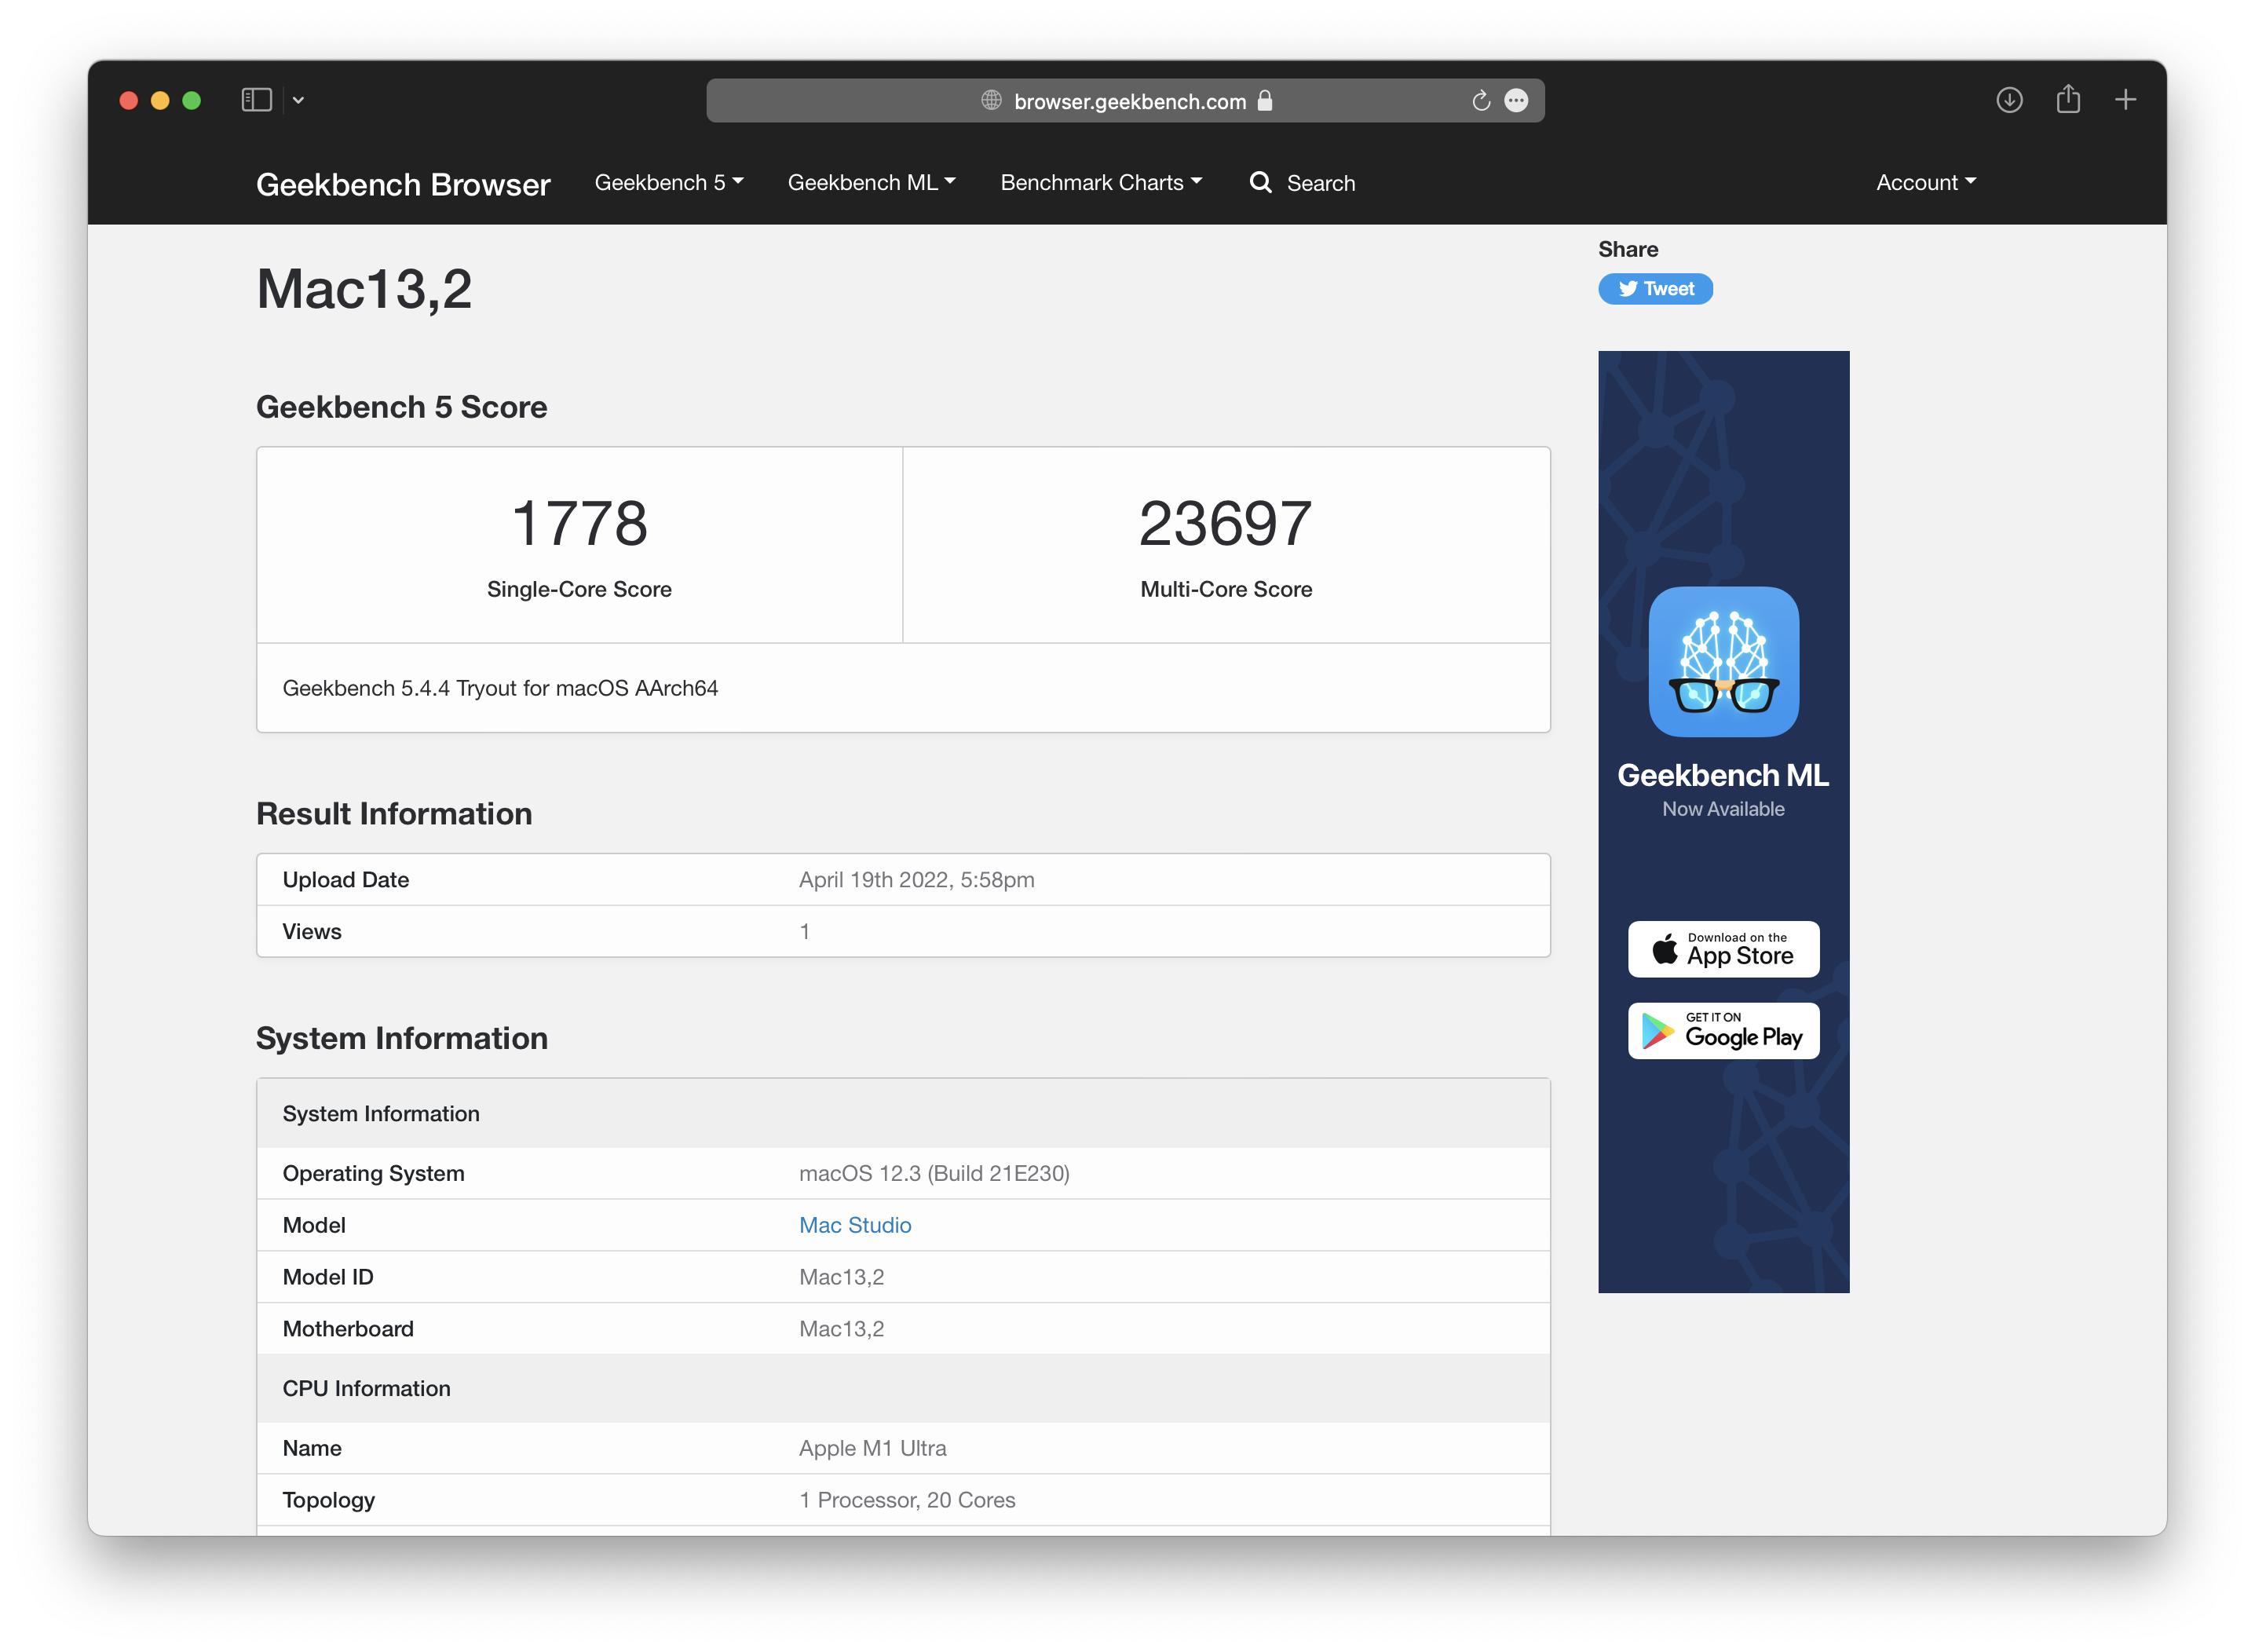
Task: Follow the Mac Studio model link
Action: point(855,1225)
